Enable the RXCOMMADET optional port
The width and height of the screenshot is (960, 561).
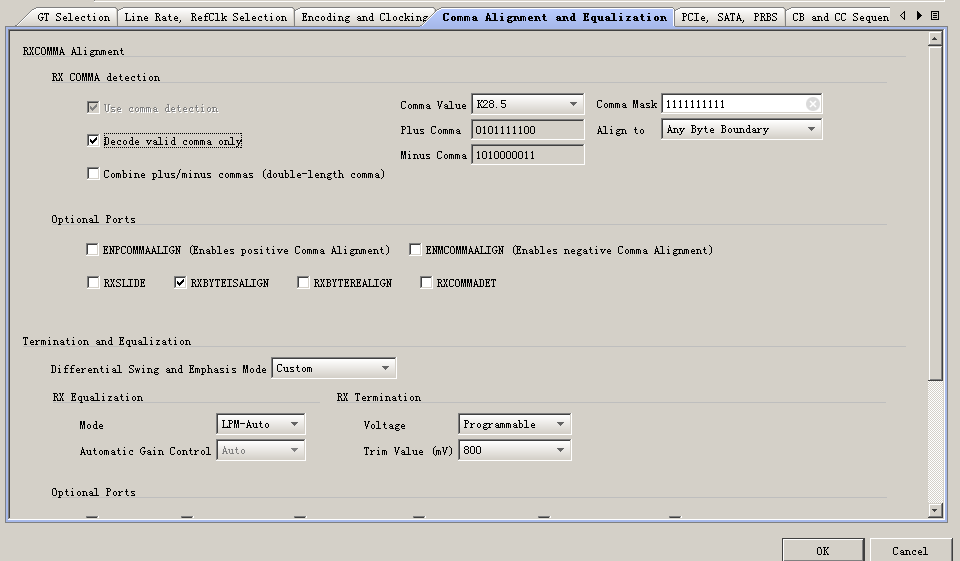(x=427, y=283)
